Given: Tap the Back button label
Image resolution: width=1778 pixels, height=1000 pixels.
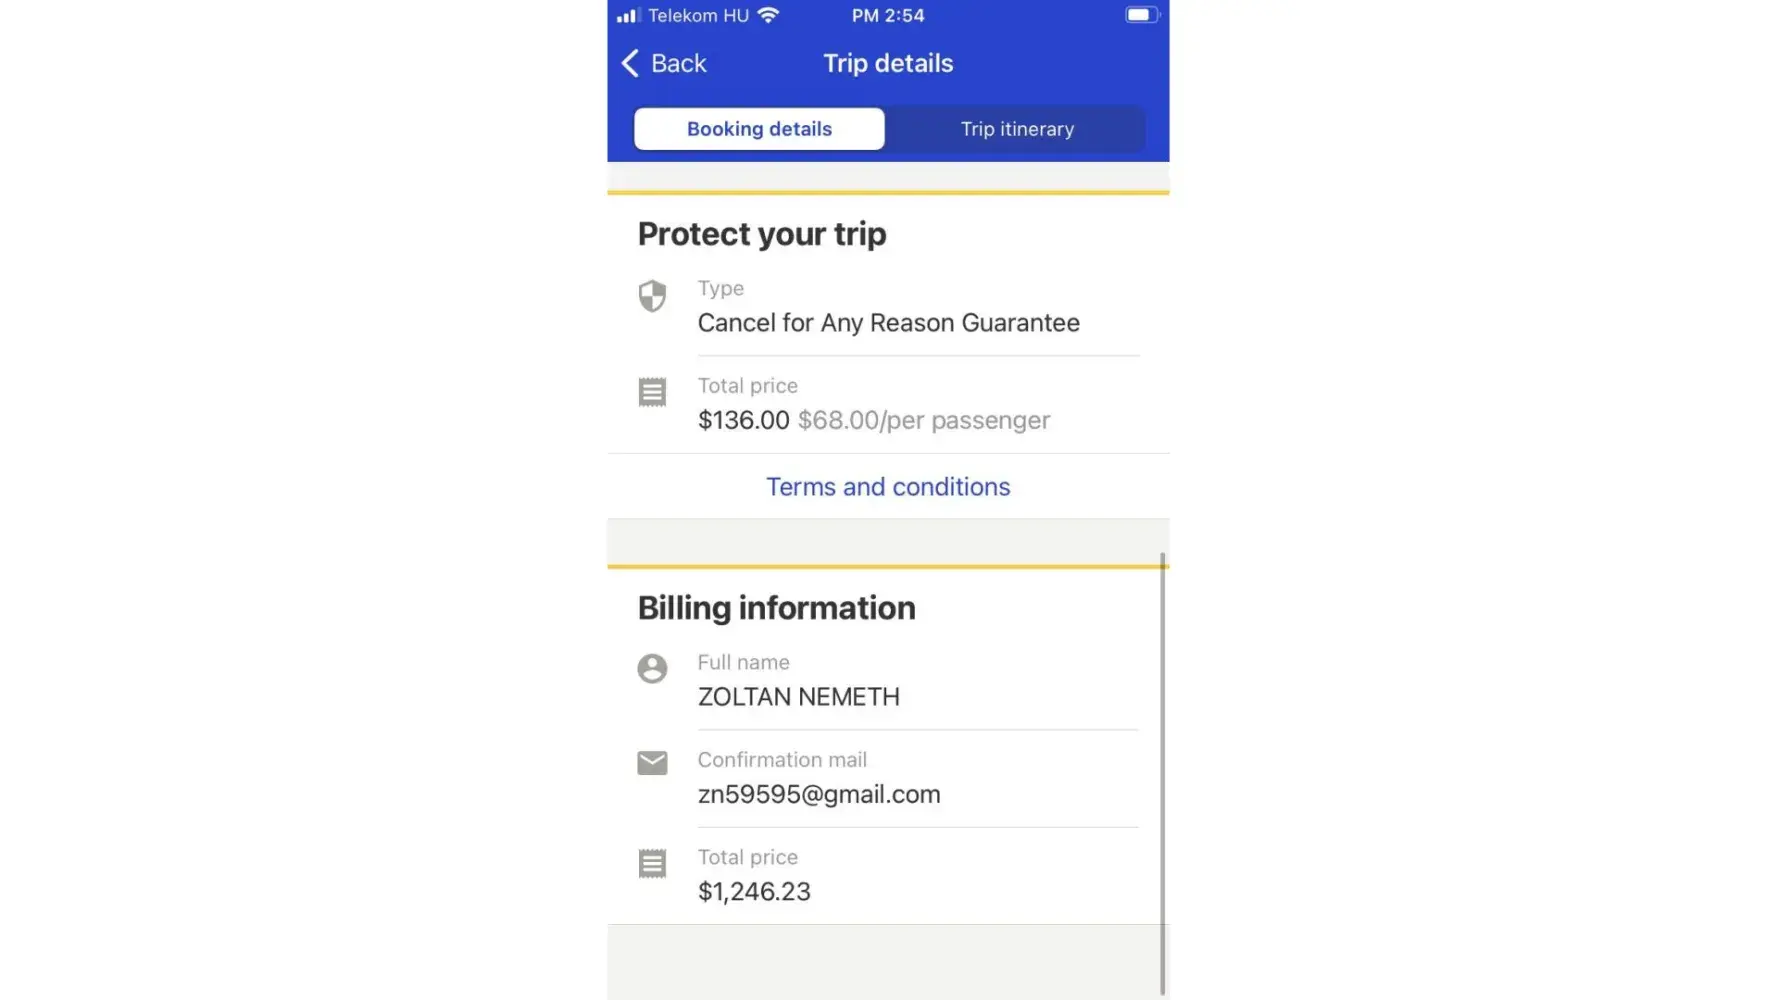Looking at the screenshot, I should pyautogui.click(x=678, y=64).
